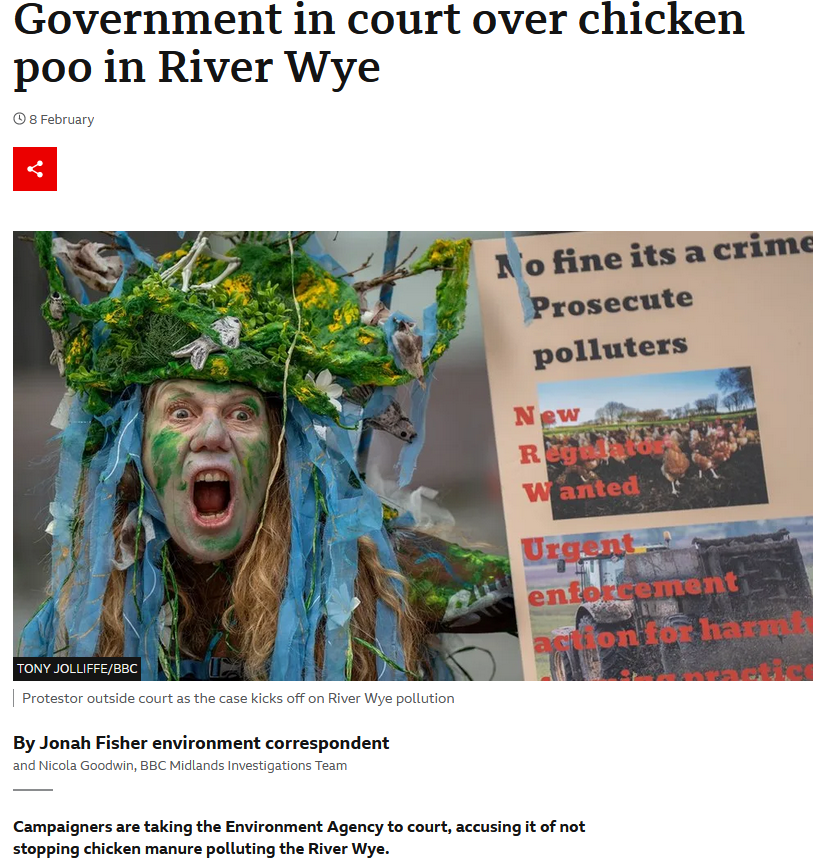Click the grey divider line under byline

tap(33, 790)
